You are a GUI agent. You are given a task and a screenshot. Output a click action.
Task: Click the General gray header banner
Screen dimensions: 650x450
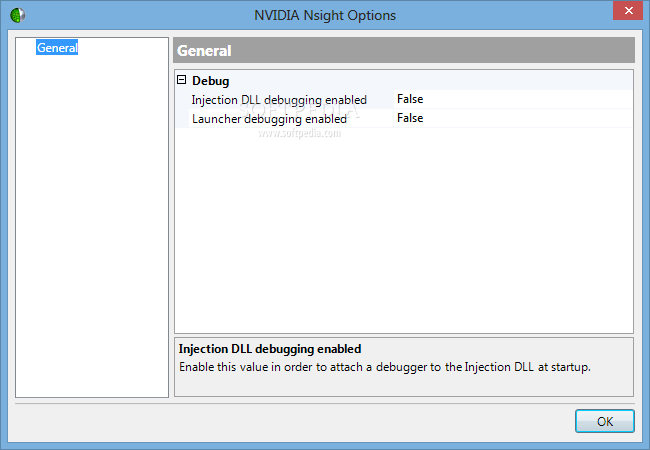[x=404, y=50]
